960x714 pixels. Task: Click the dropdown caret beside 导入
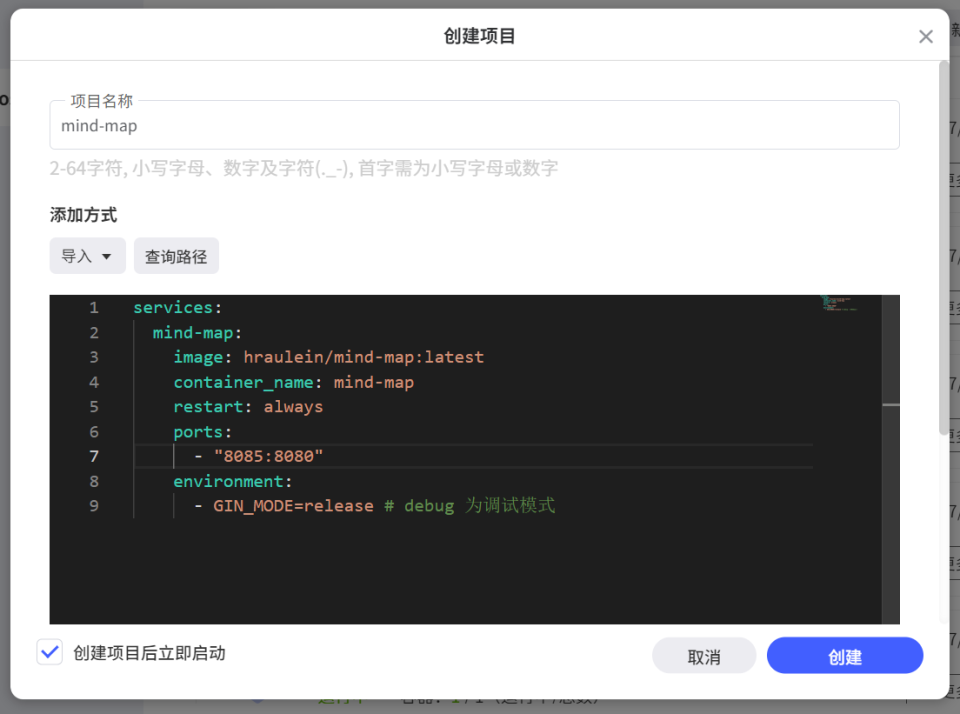click(x=108, y=256)
